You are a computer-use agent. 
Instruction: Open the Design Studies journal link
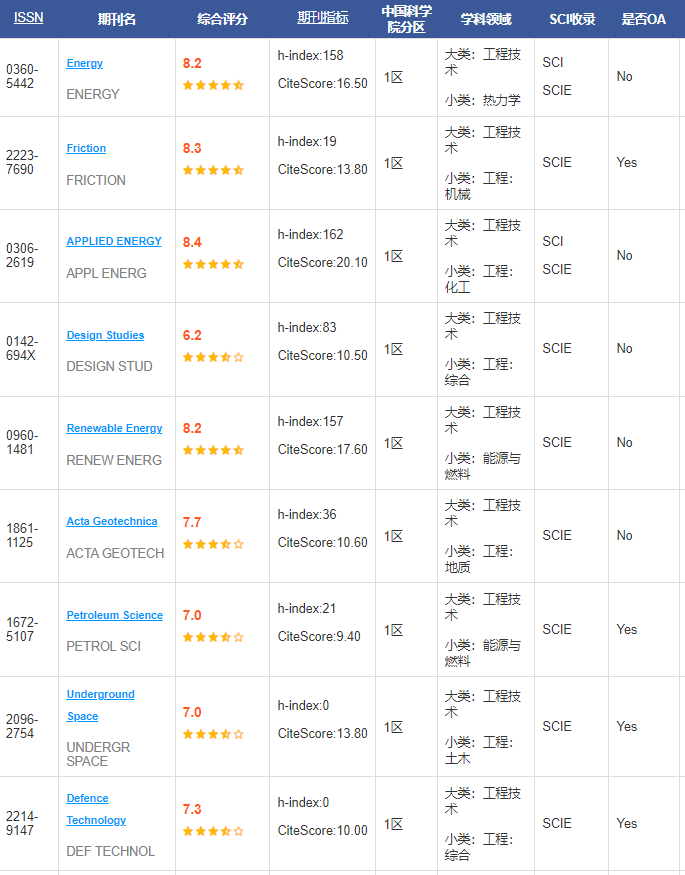105,335
